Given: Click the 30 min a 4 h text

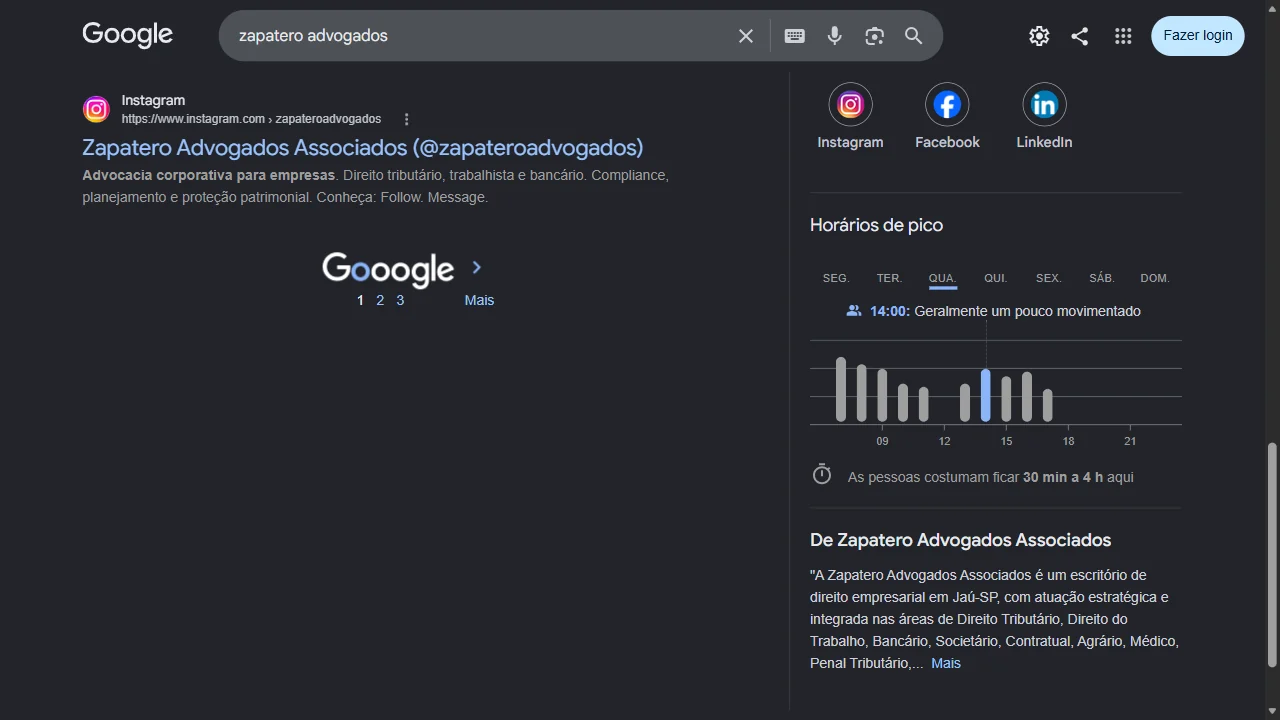Looking at the screenshot, I should click(x=1063, y=477).
